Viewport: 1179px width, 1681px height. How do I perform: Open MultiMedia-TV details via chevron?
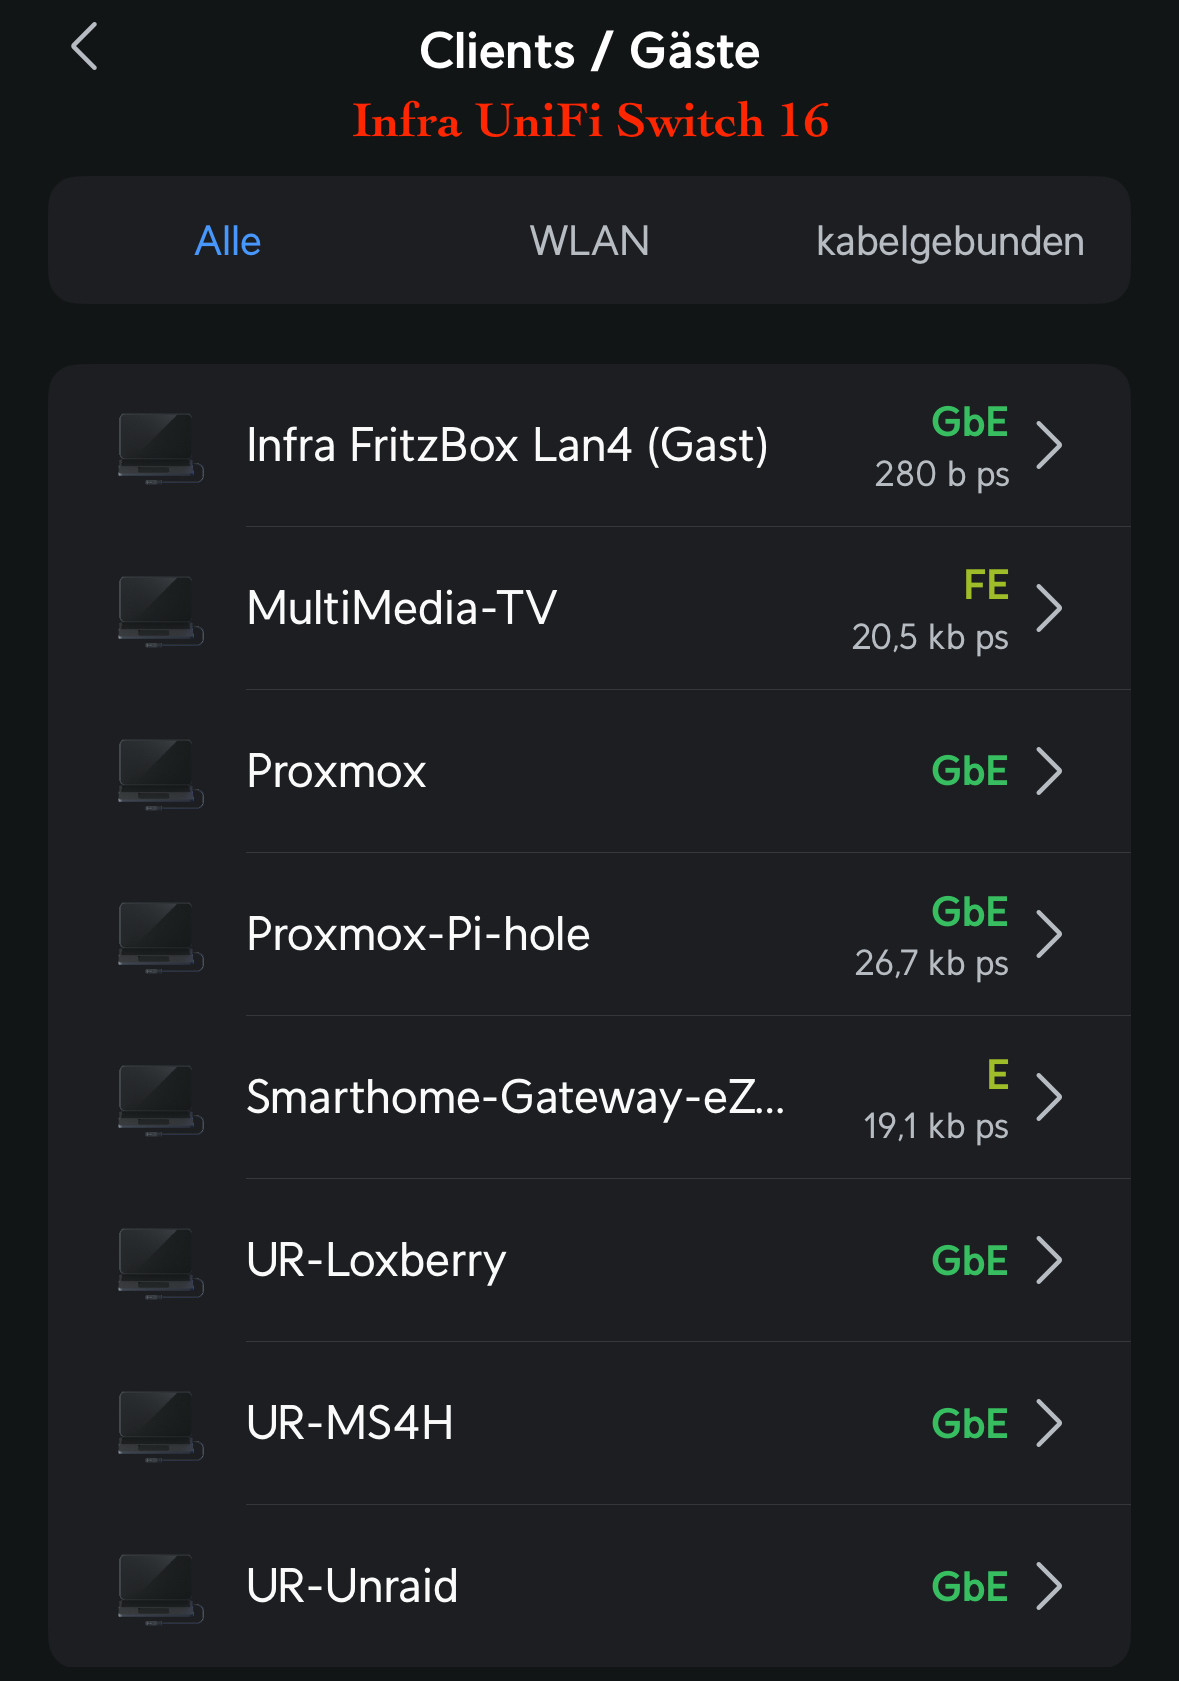(x=1048, y=608)
